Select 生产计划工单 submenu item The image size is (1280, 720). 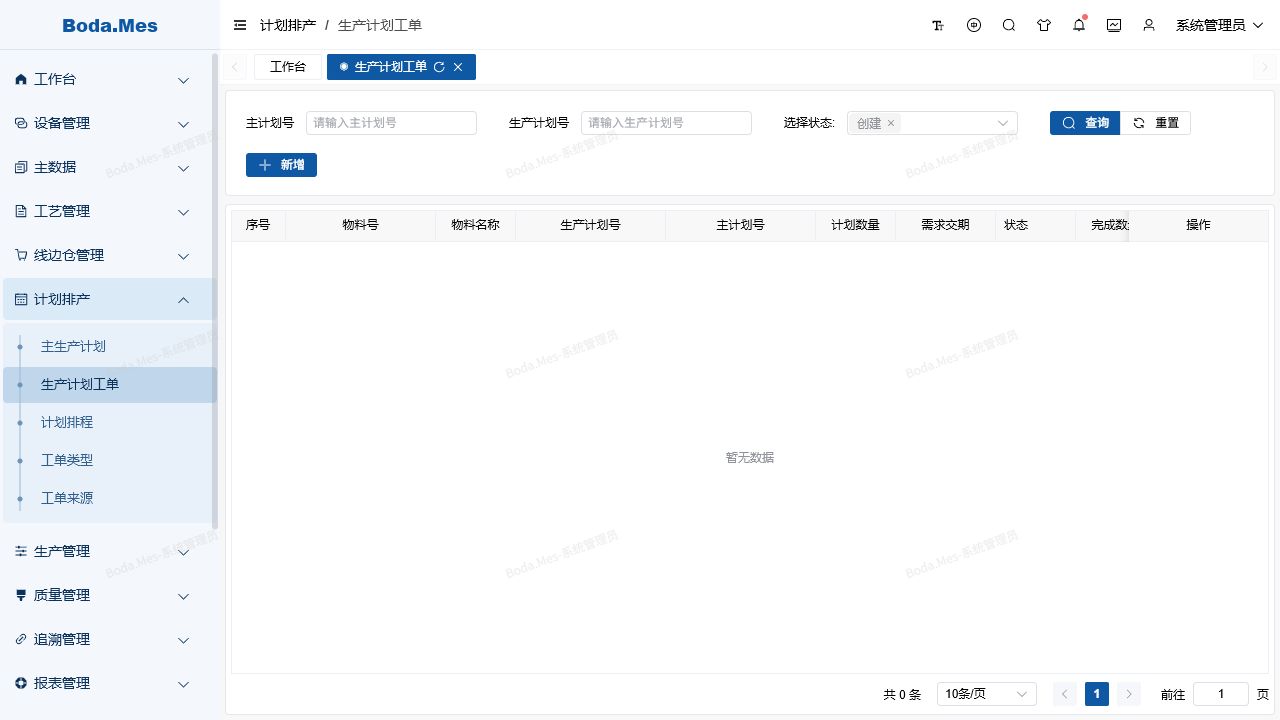(110, 385)
